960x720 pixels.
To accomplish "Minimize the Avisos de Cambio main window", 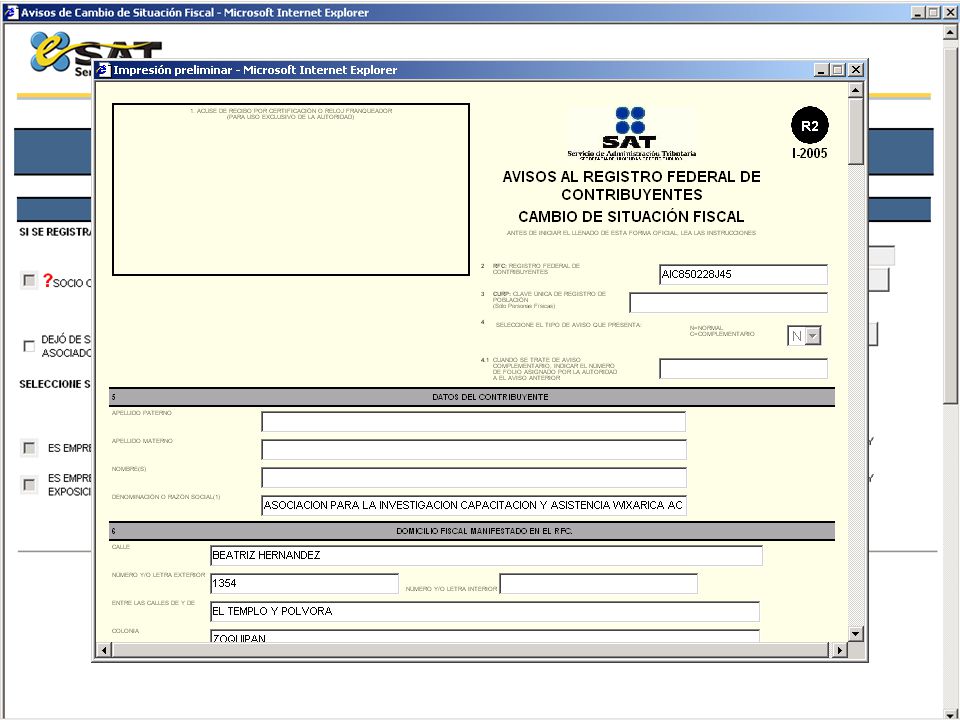I will tap(918, 12).
